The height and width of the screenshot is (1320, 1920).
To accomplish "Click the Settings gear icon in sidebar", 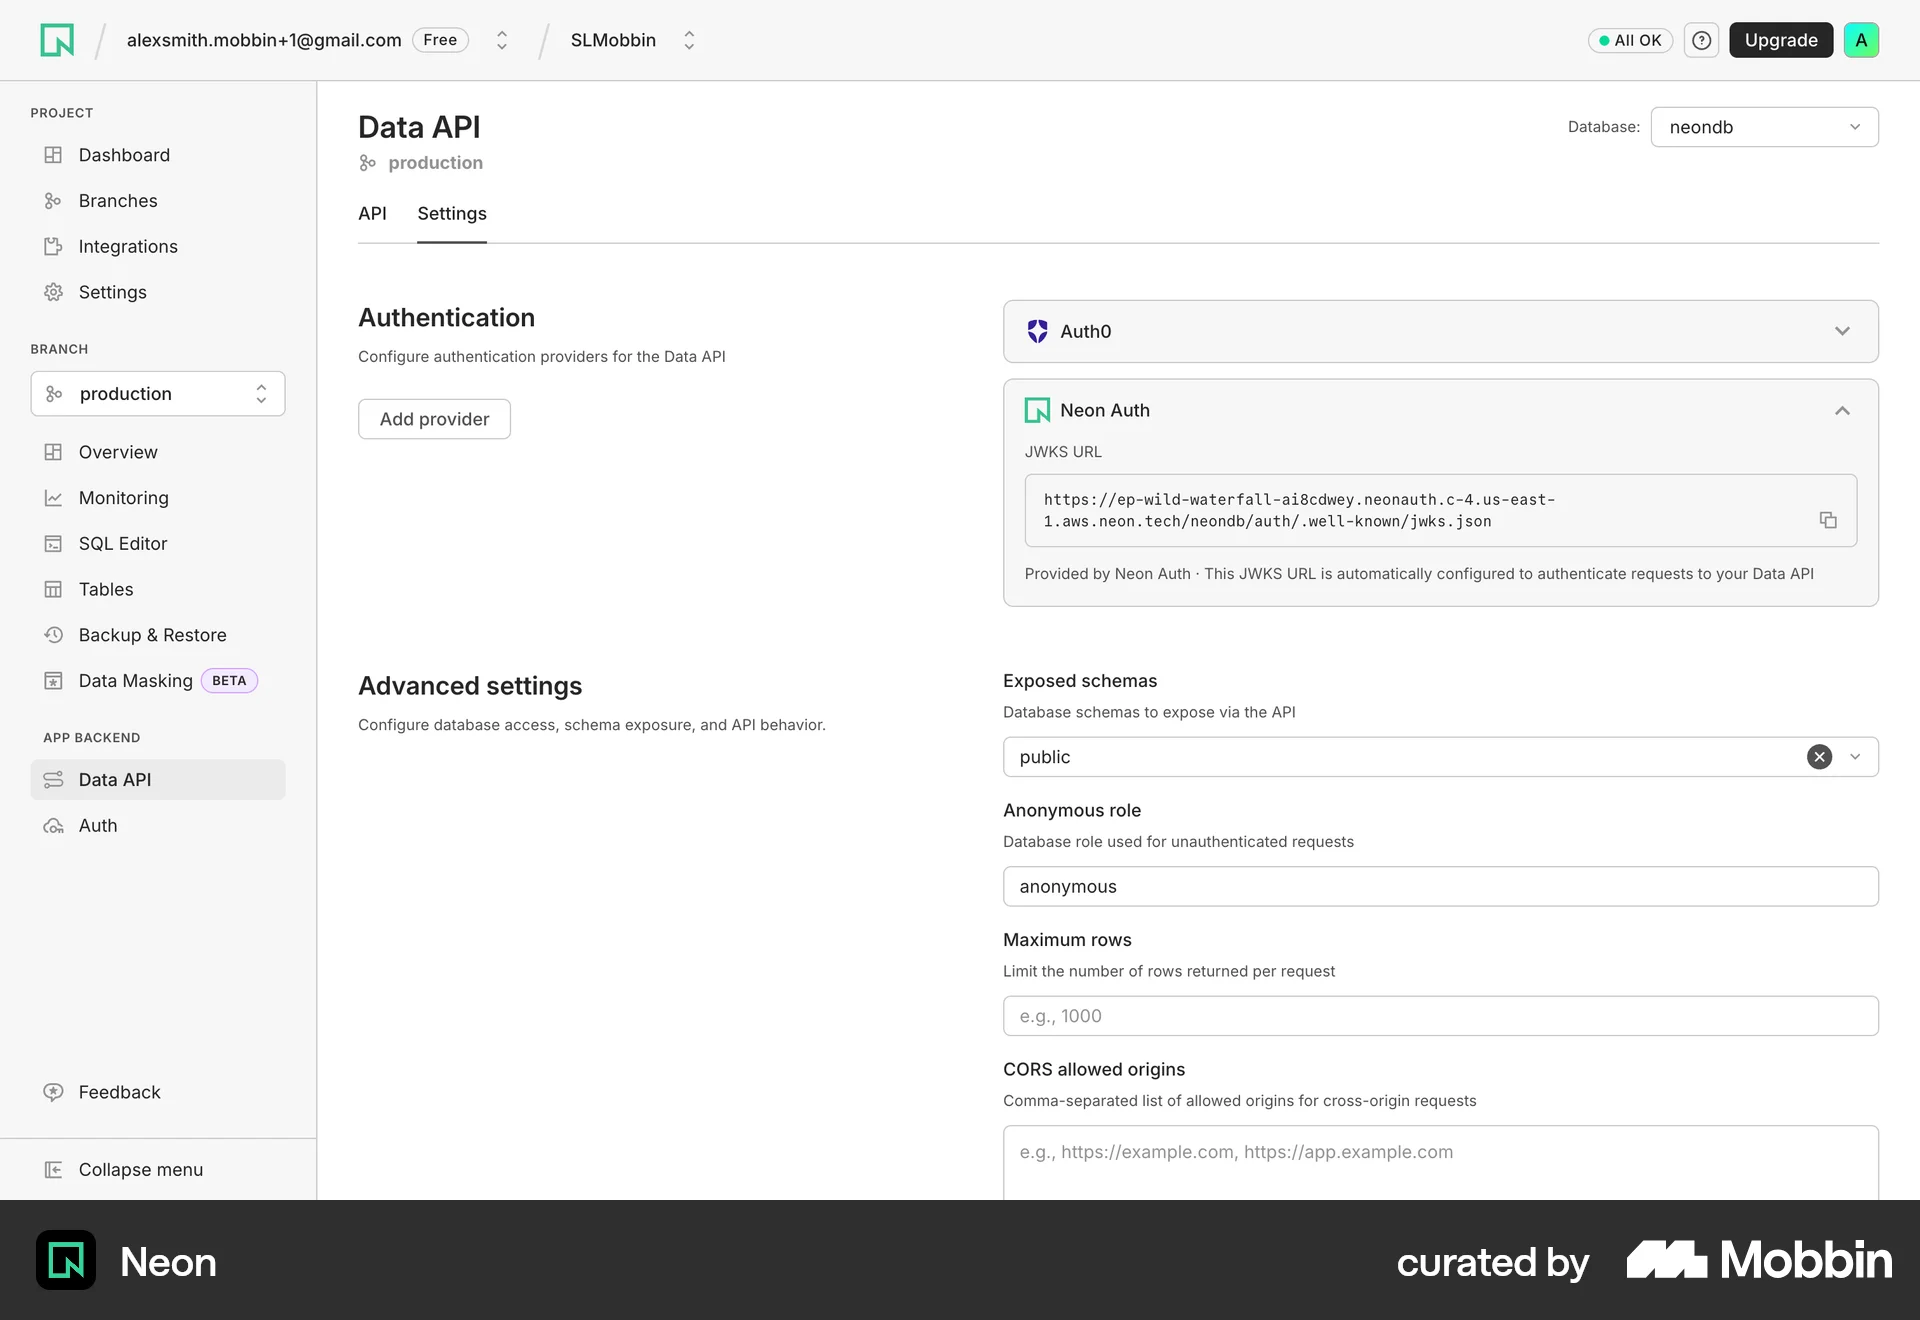I will [x=53, y=292].
